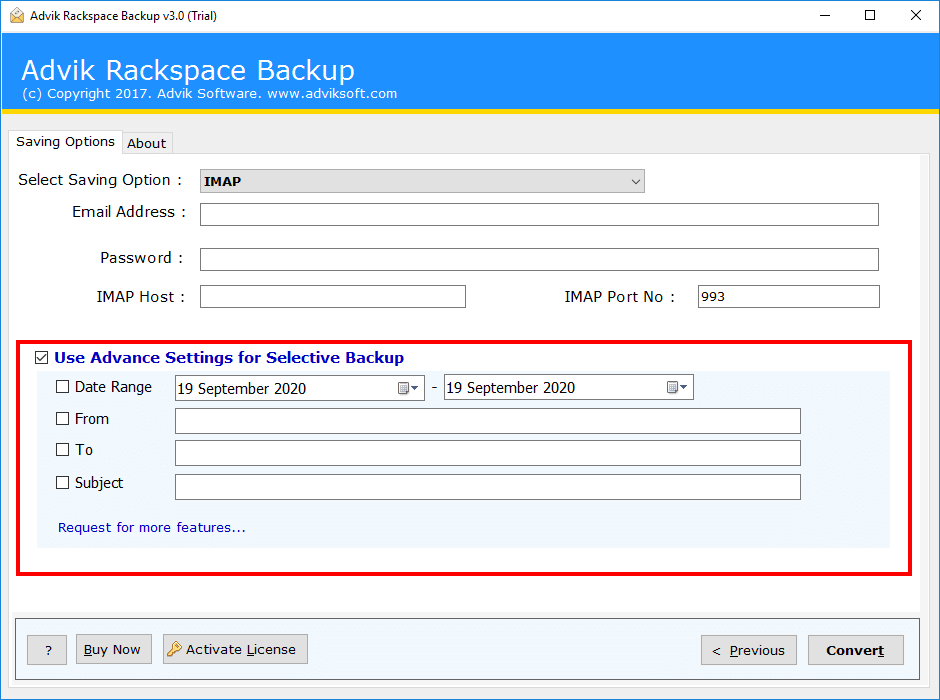Click the IMAP Port No field showing 993
The image size is (940, 700).
[x=788, y=297]
